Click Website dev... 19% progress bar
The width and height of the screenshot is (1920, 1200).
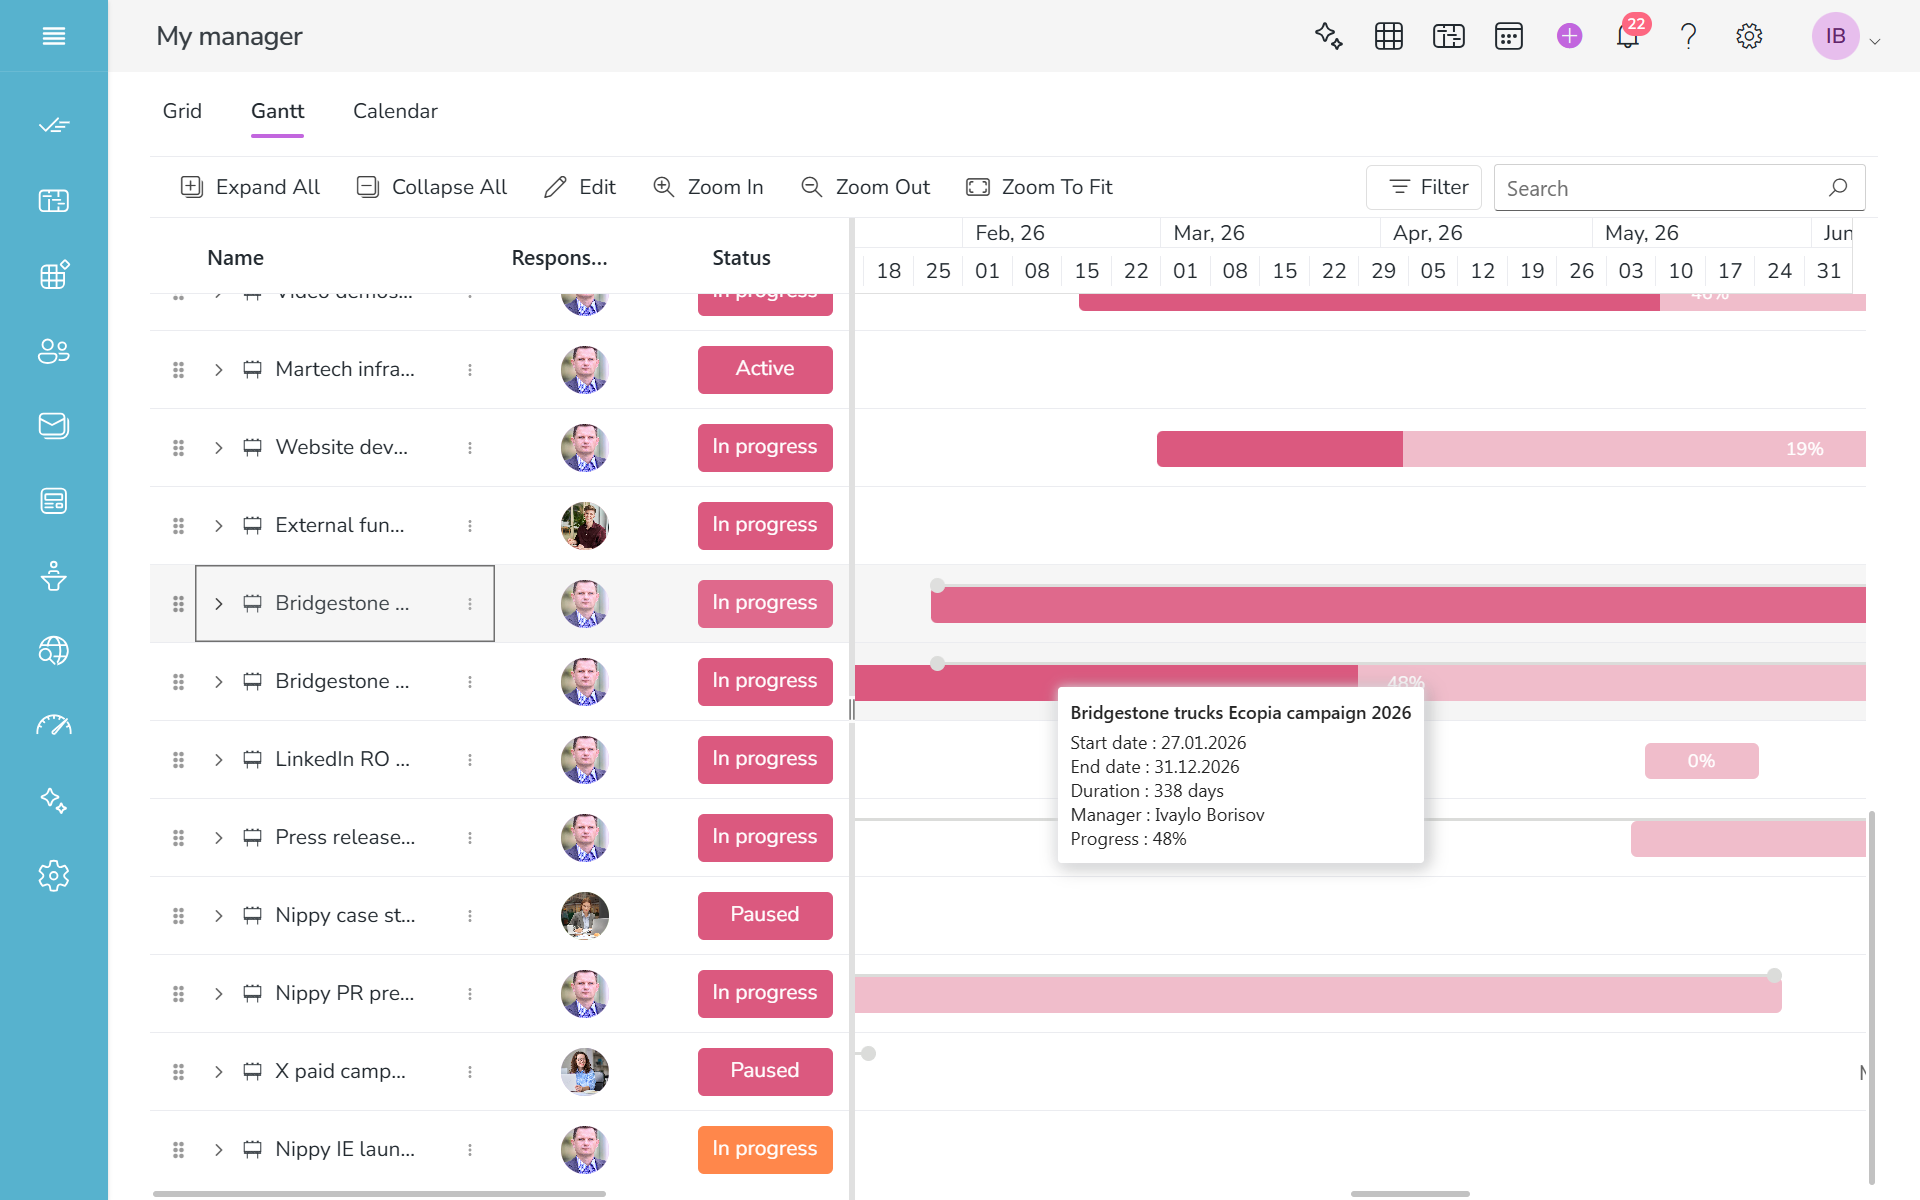pos(1511,449)
